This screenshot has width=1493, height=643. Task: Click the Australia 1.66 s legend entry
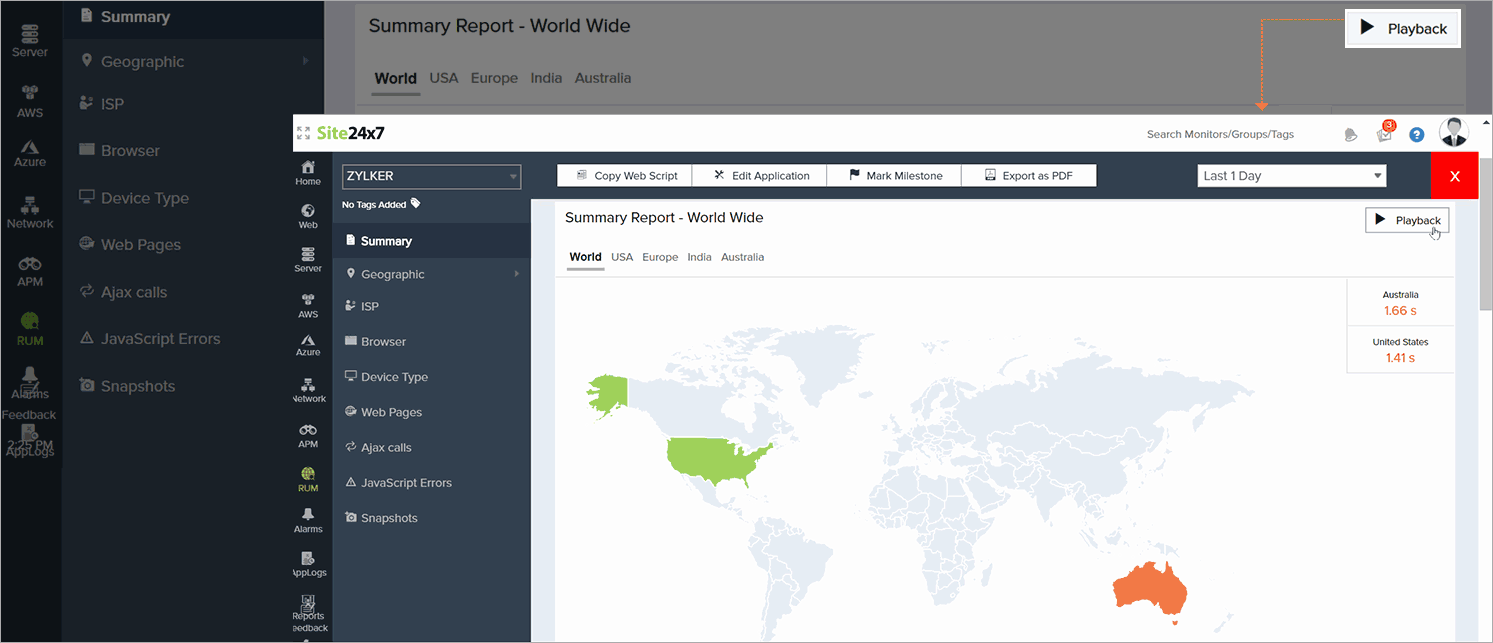pos(1400,303)
